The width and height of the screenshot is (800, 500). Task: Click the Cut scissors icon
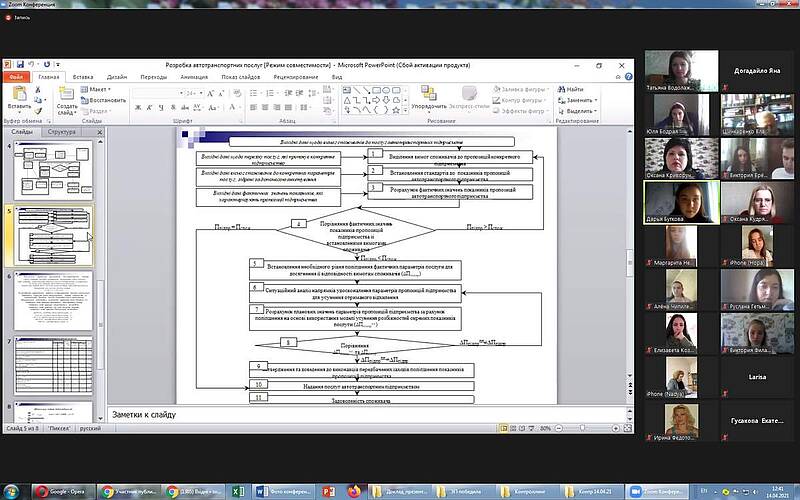click(38, 89)
